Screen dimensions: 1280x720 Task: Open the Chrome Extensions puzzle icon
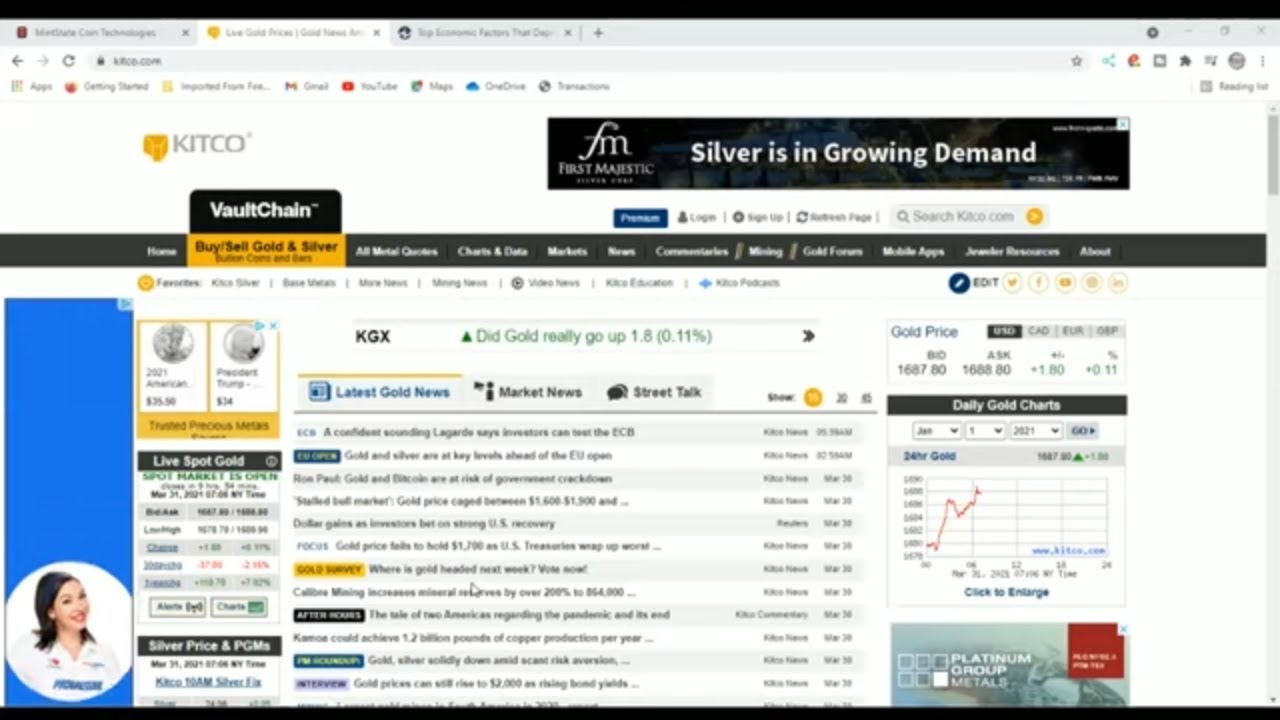click(1185, 61)
